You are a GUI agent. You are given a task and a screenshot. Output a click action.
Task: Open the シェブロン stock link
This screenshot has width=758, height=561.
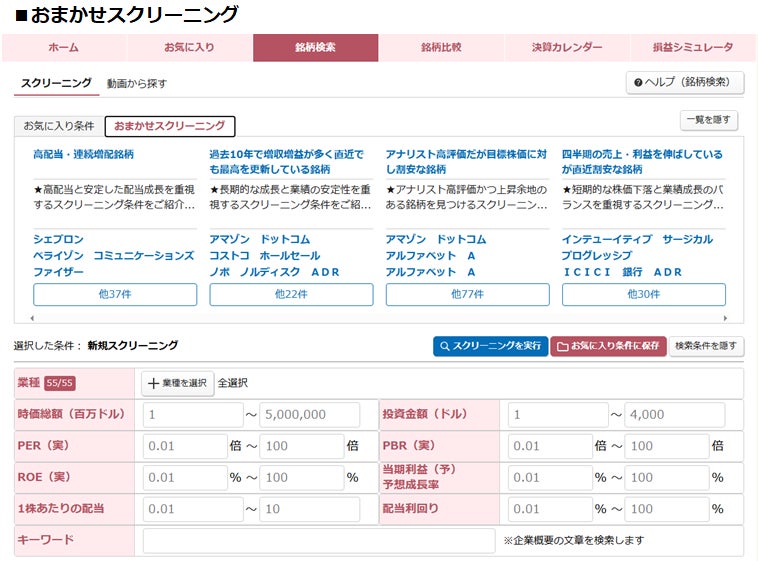58,239
